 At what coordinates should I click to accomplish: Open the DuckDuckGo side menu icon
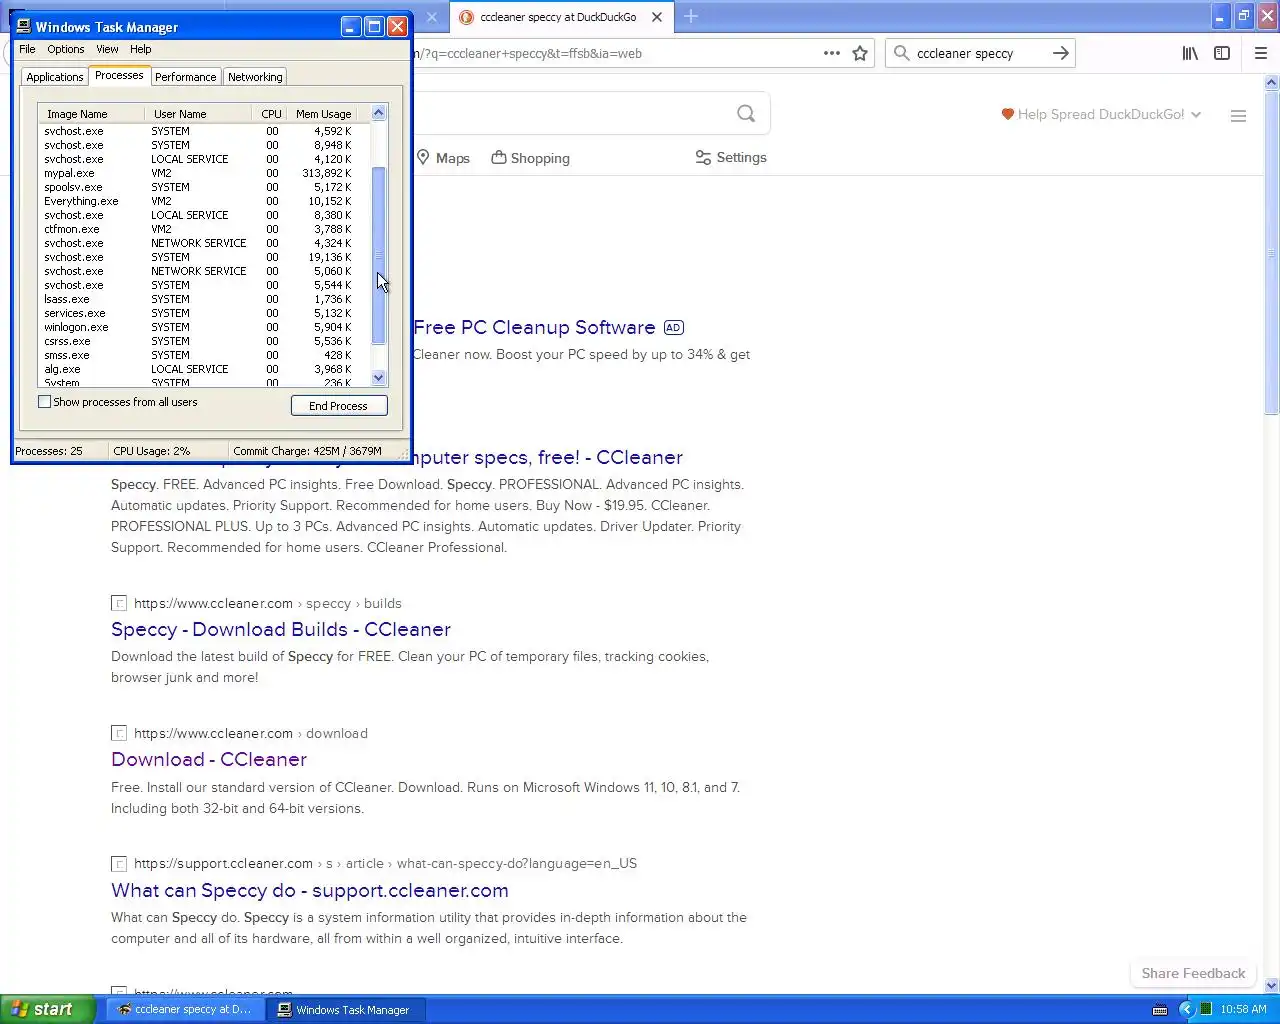pyautogui.click(x=1238, y=116)
